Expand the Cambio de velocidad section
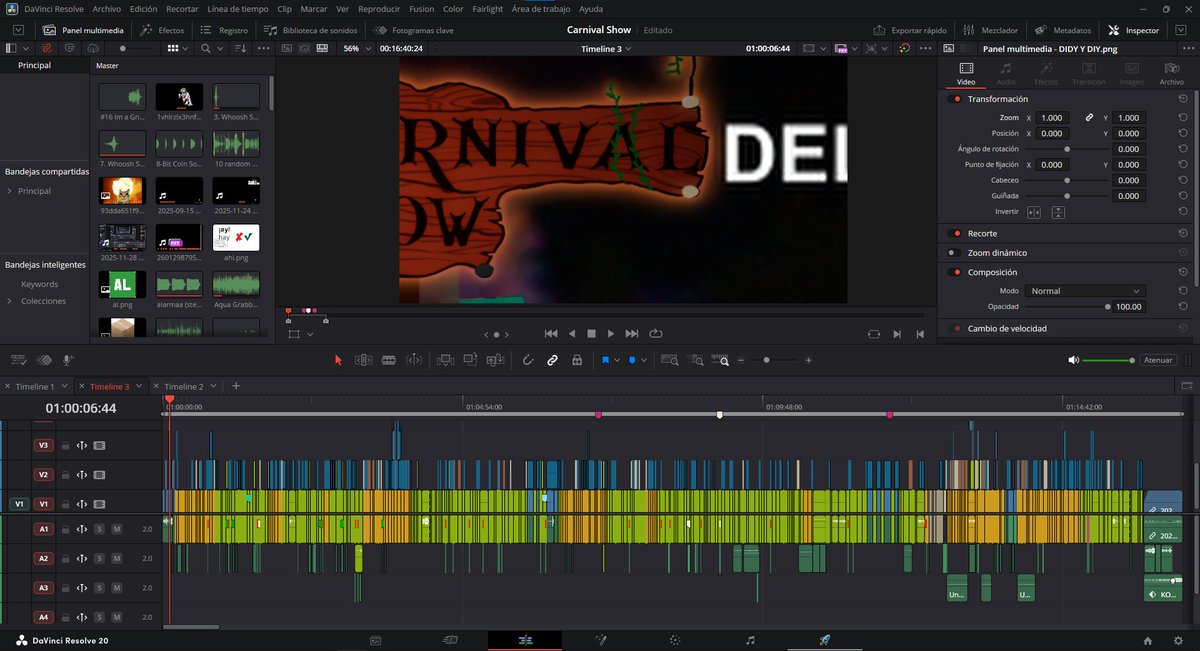The image size is (1200, 651). click(x=1007, y=328)
